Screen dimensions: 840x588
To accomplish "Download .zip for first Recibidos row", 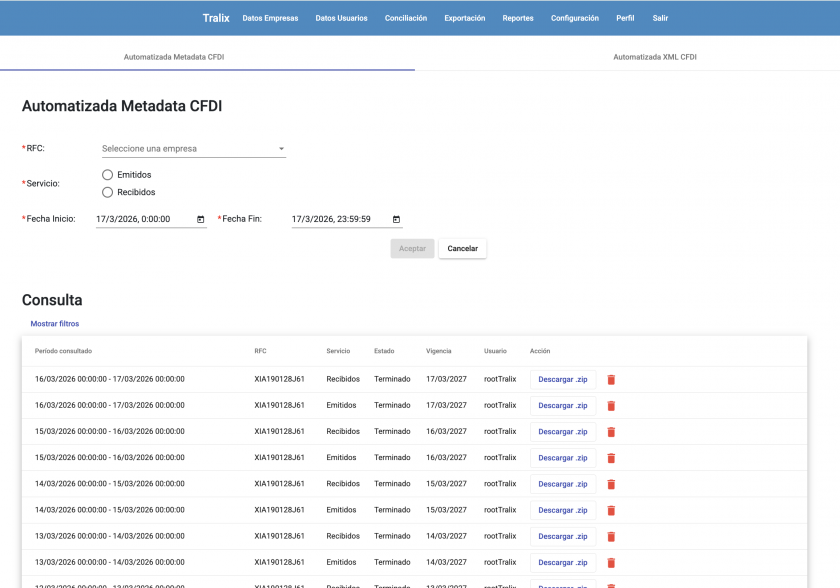I will click(x=562, y=380).
